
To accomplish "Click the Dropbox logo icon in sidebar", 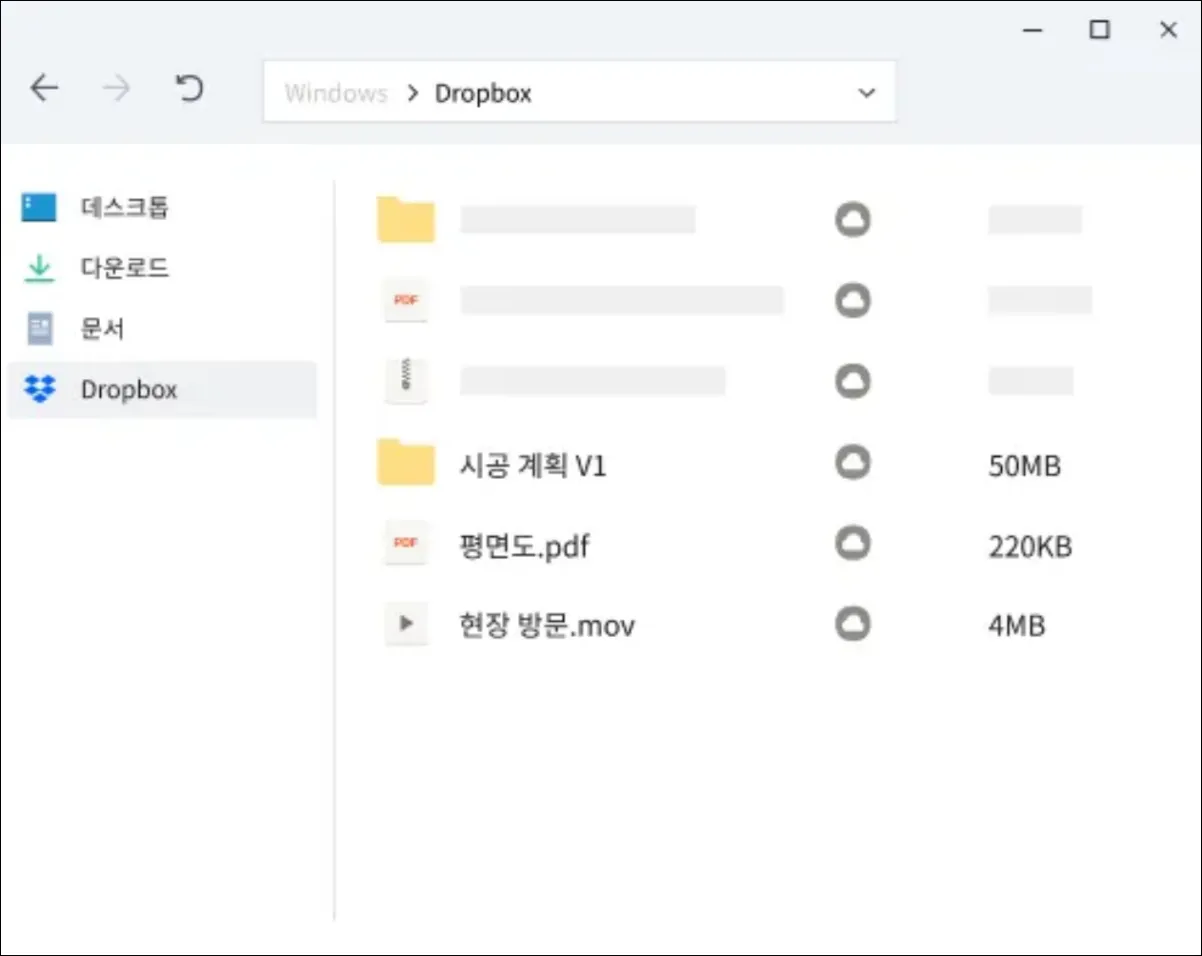I will click(x=40, y=389).
